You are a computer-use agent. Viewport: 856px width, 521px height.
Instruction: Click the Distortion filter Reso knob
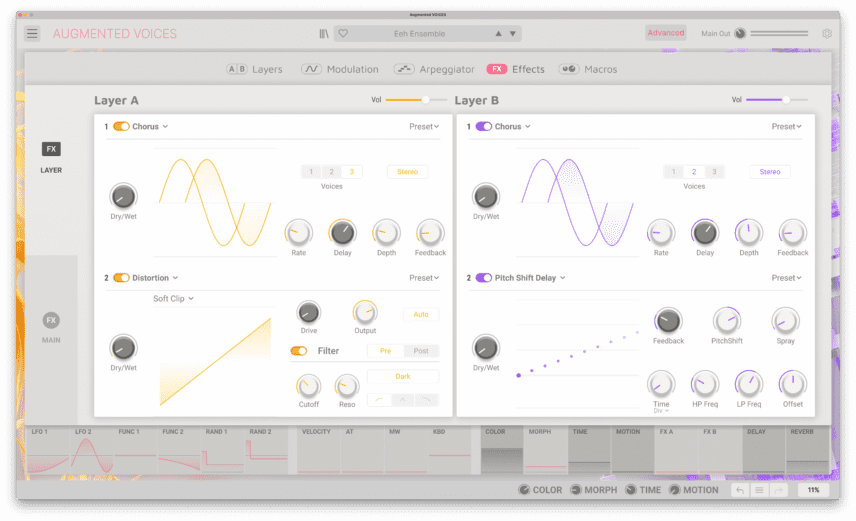coord(347,387)
